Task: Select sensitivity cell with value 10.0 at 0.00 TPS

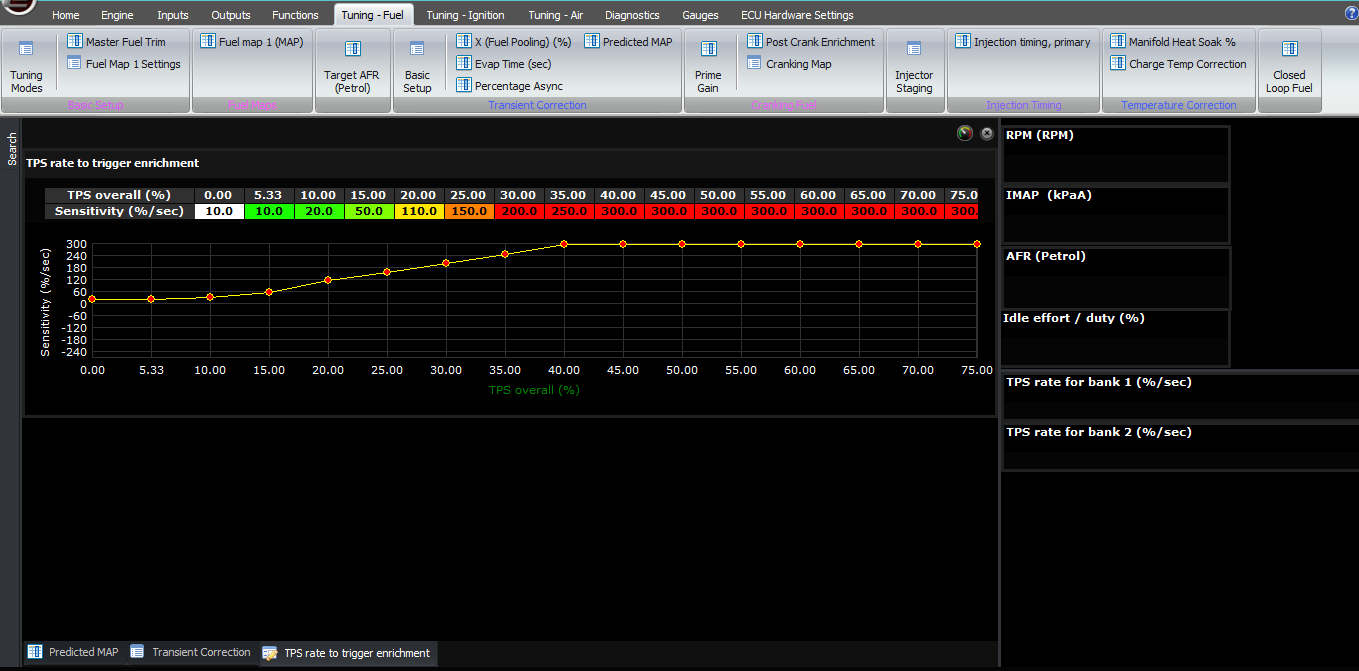Action: pos(219,211)
